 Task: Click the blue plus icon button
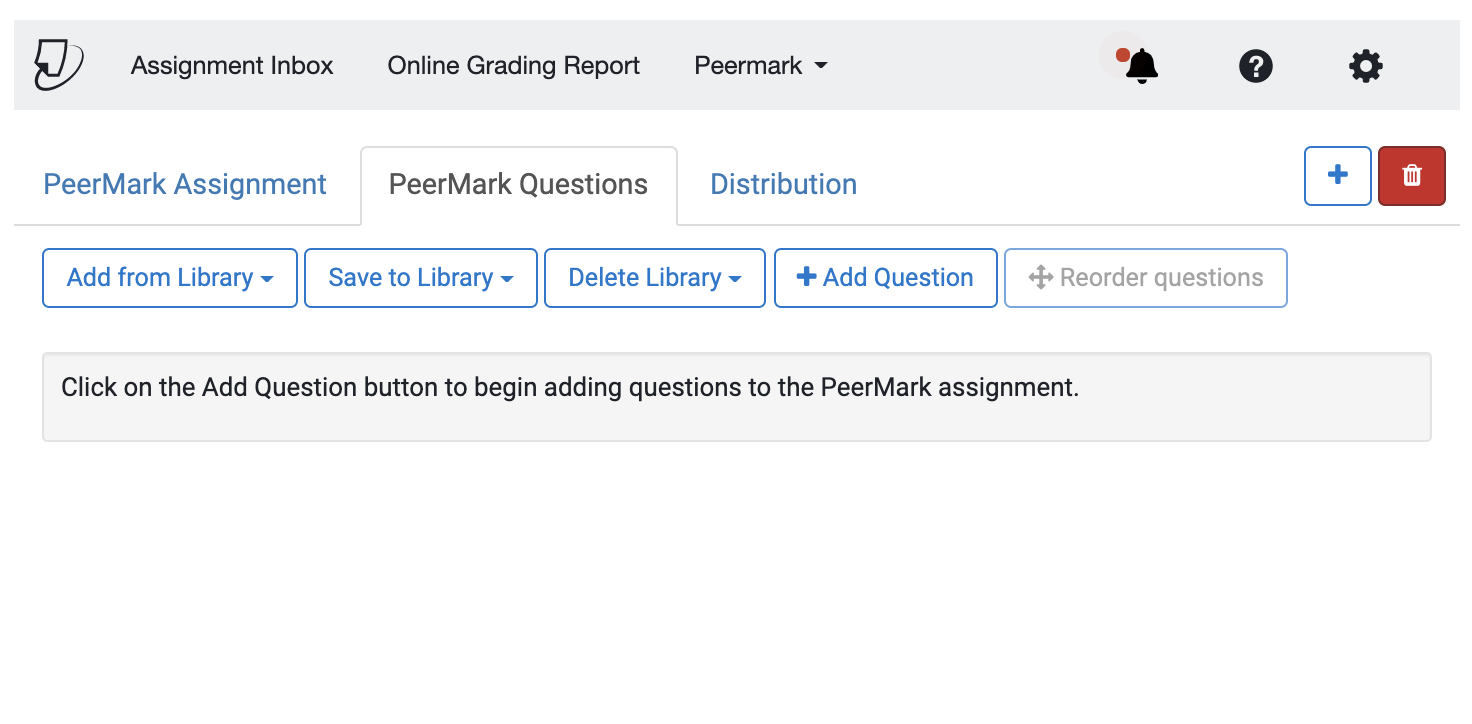pos(1337,176)
